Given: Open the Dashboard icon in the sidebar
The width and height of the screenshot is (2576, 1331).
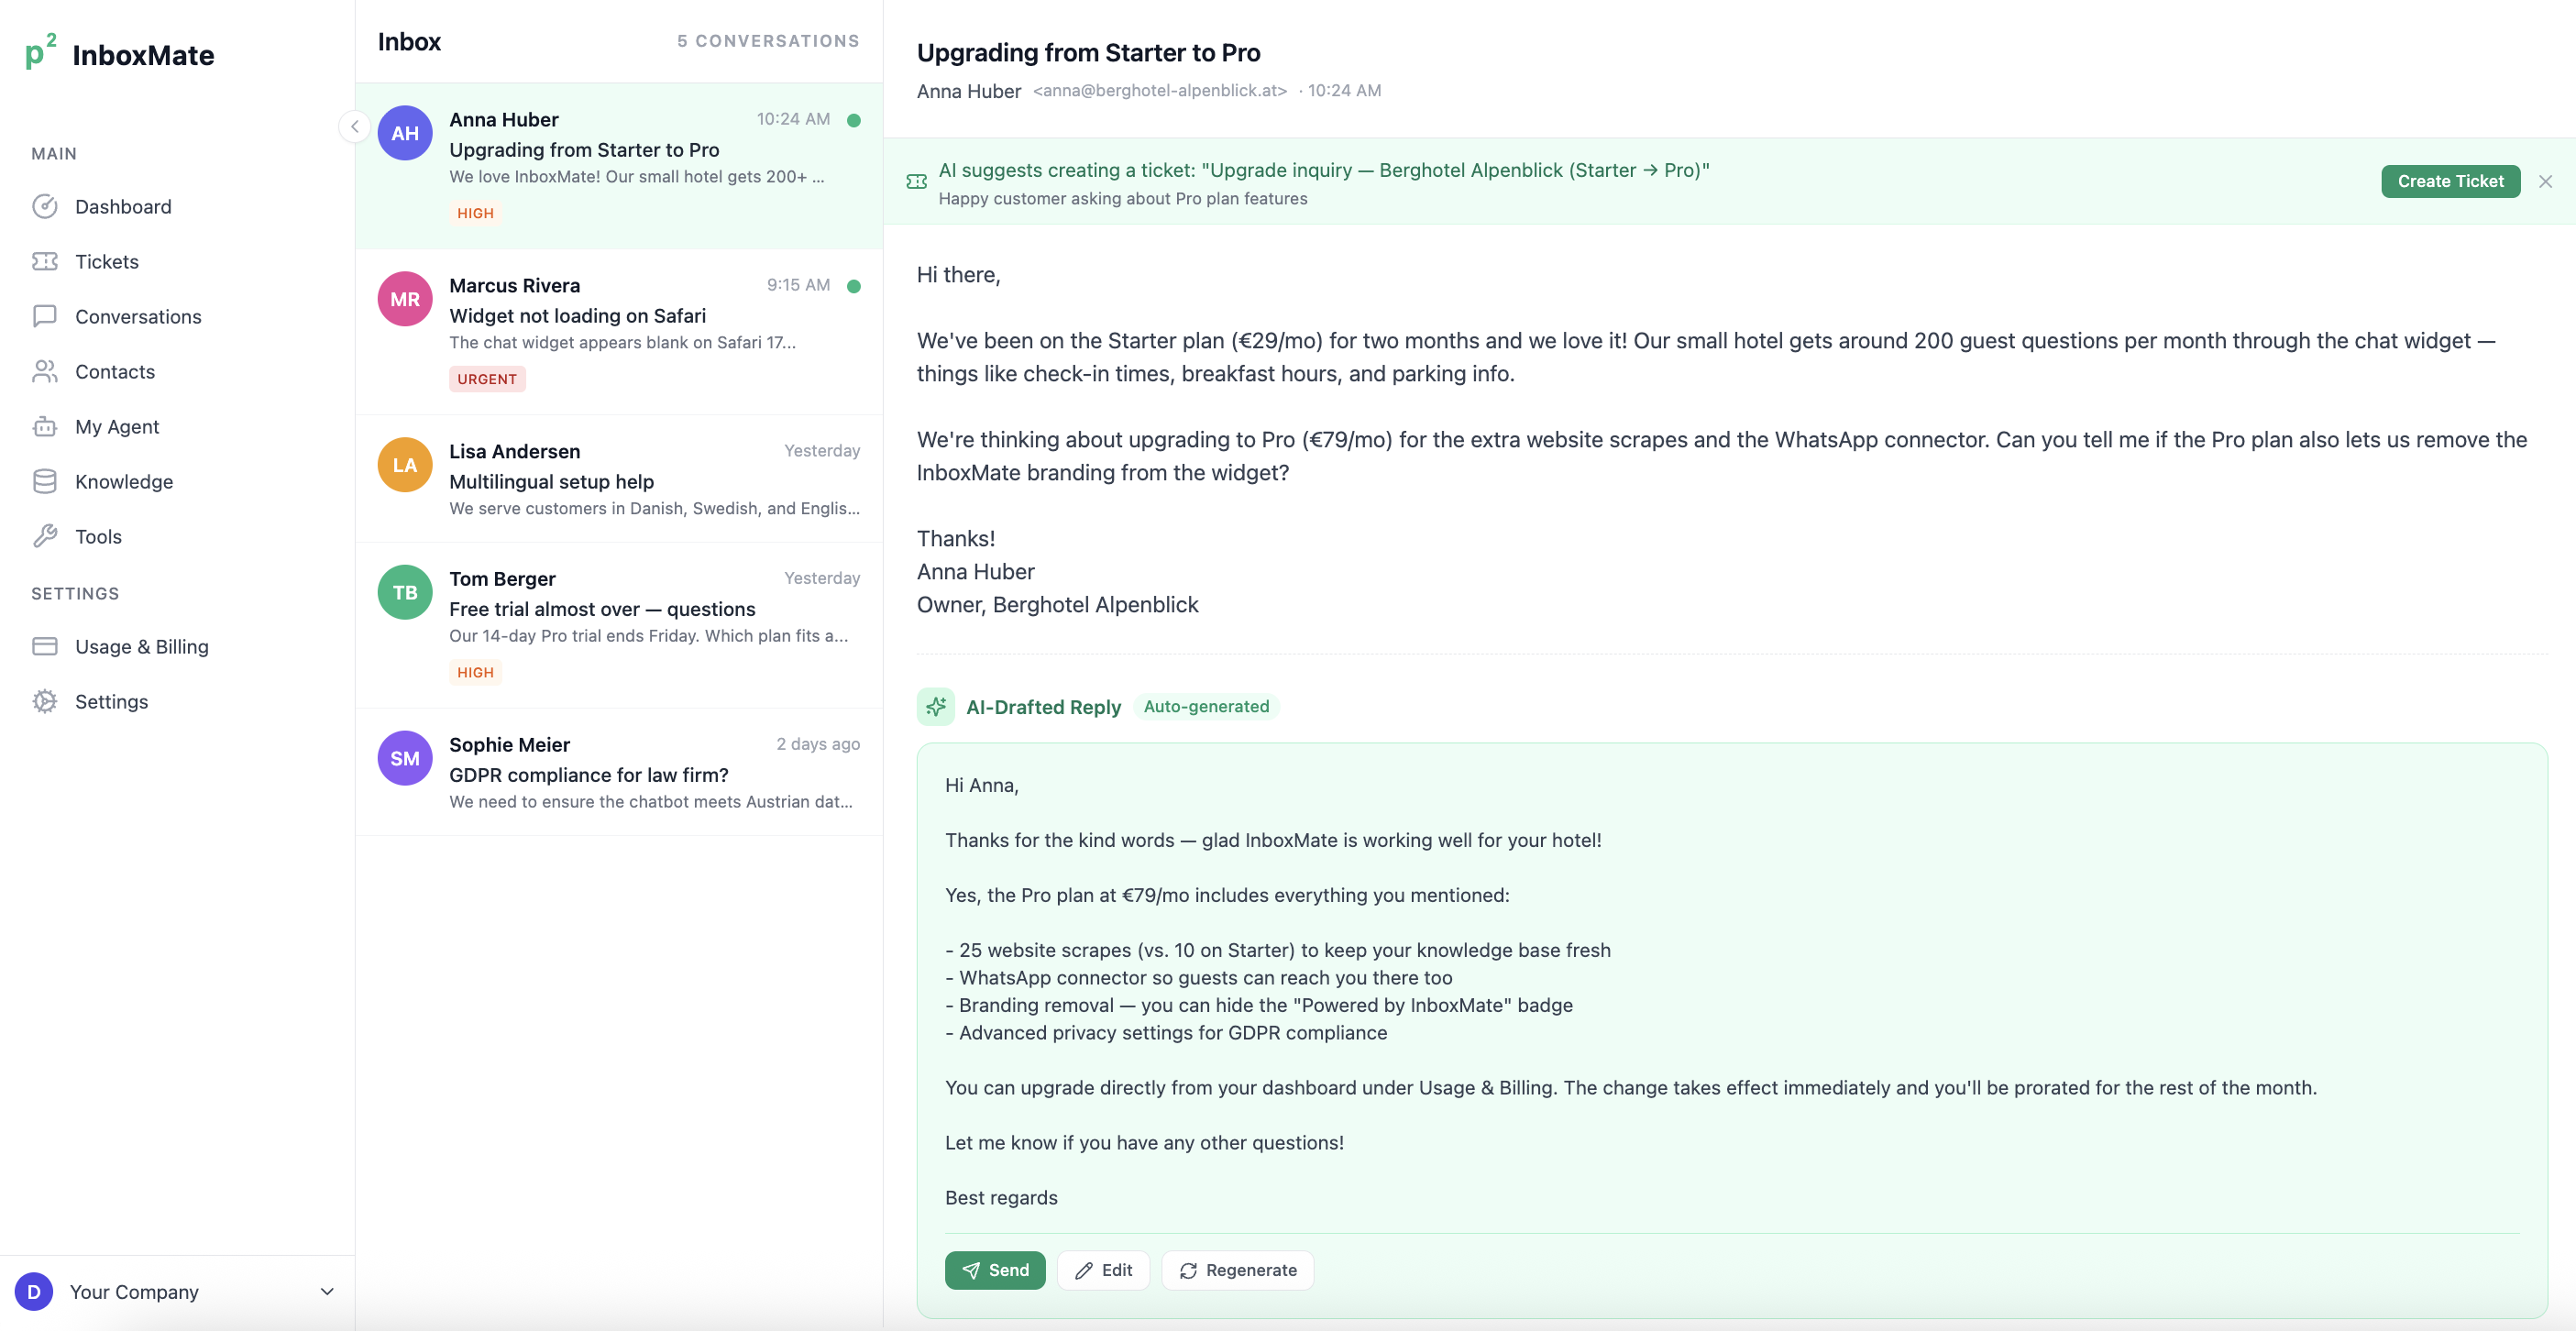Looking at the screenshot, I should coord(46,206).
